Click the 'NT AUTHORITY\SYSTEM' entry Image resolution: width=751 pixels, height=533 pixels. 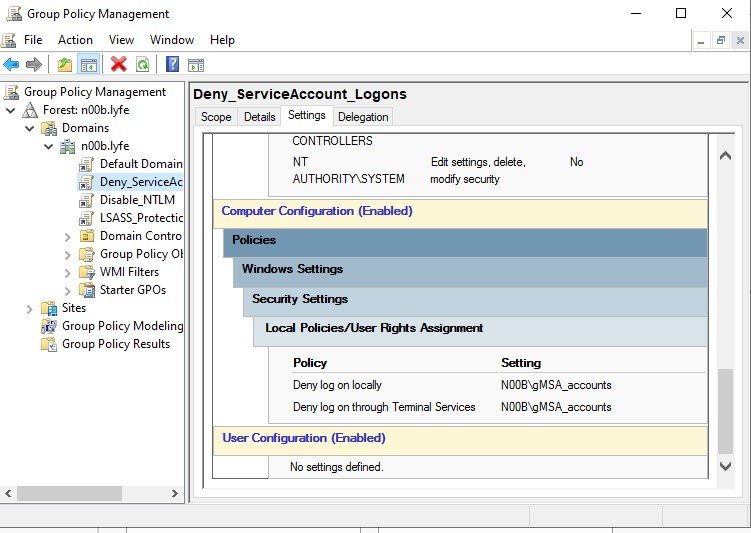[x=349, y=170]
